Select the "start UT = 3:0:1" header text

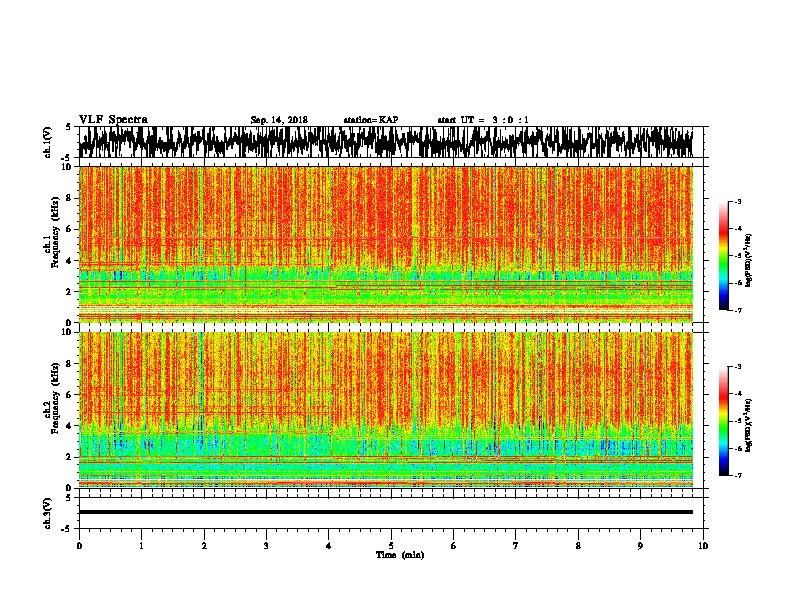click(x=483, y=120)
